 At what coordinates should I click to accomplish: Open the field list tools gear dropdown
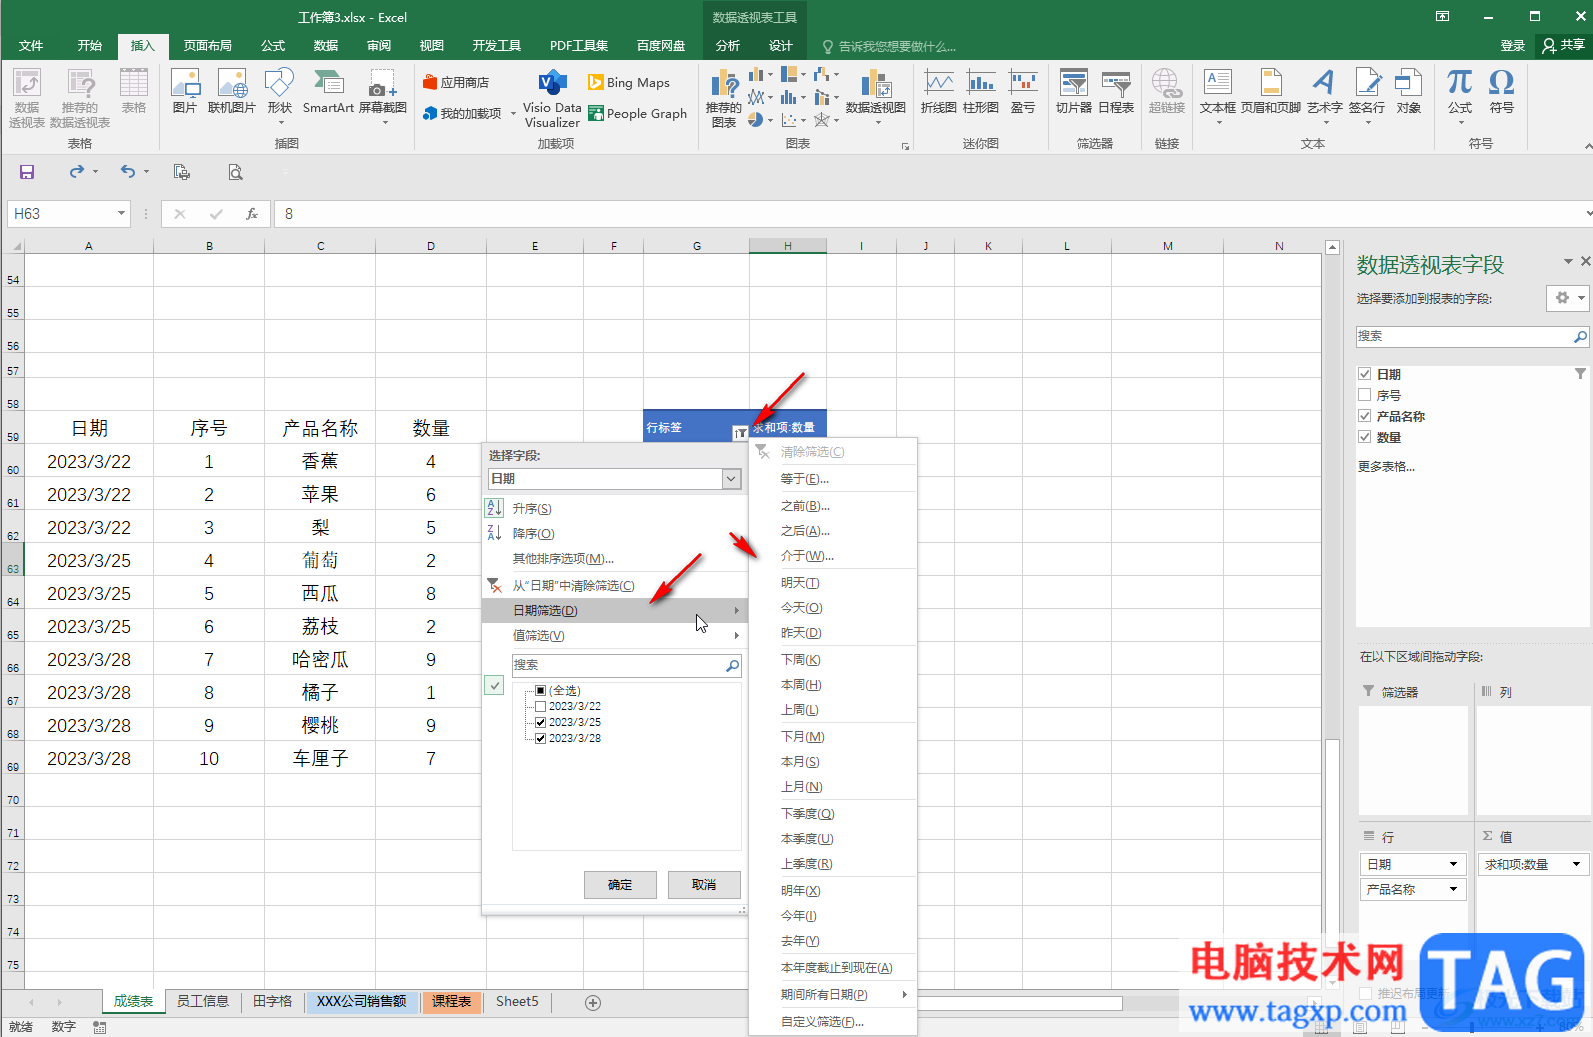[x=1567, y=298]
